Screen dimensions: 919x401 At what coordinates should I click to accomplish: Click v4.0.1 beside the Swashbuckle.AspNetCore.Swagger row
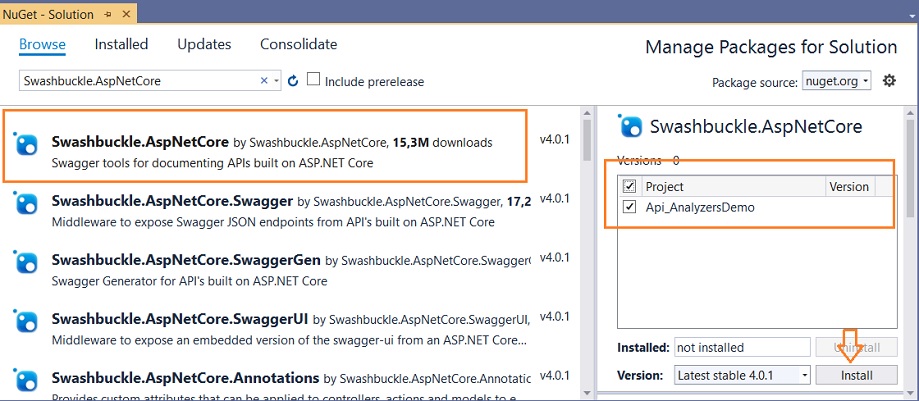(x=554, y=198)
